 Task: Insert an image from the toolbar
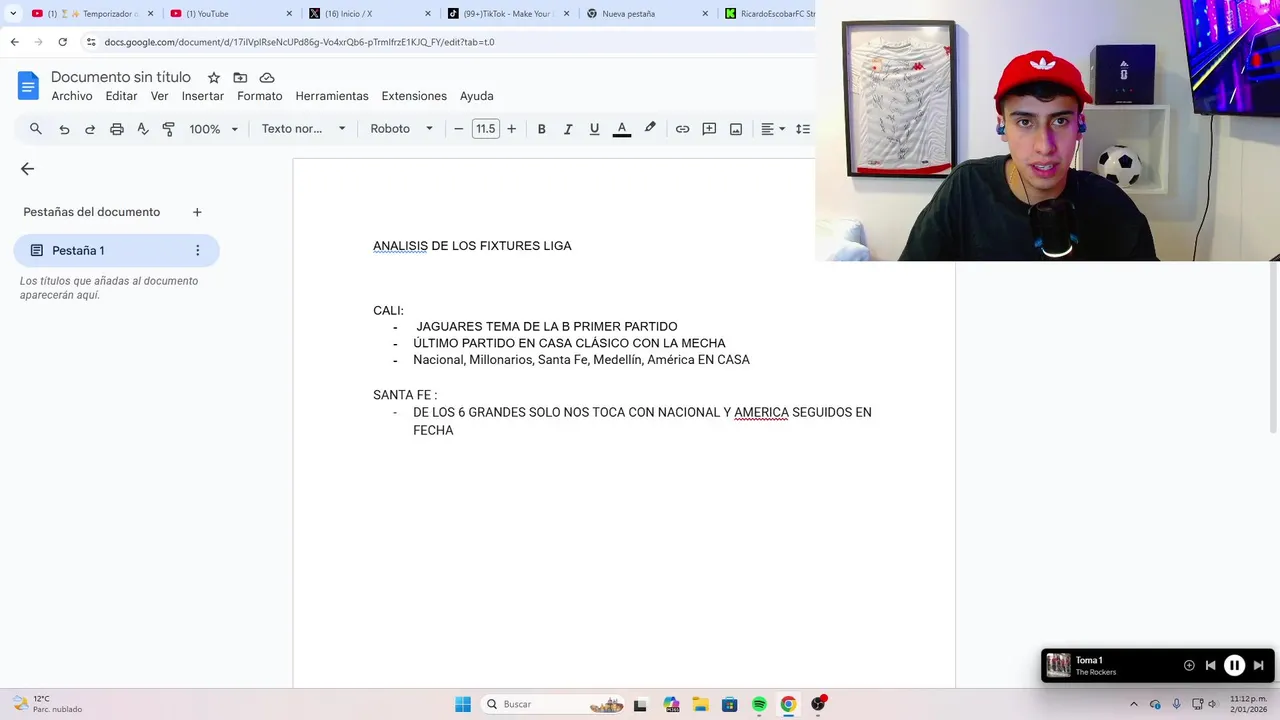(736, 129)
